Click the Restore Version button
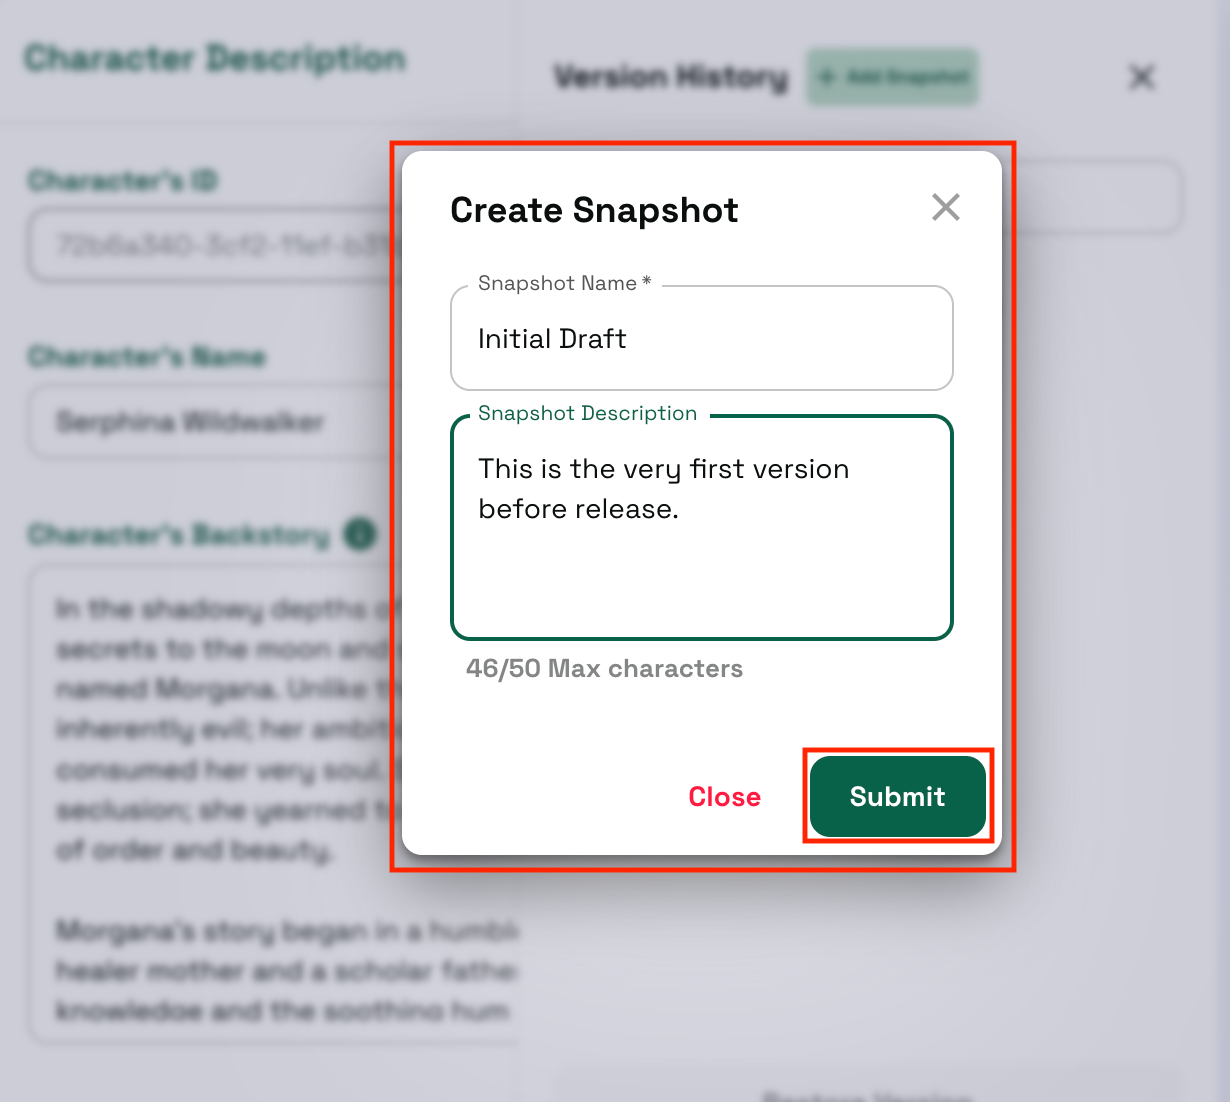1230x1102 pixels. [868, 1094]
